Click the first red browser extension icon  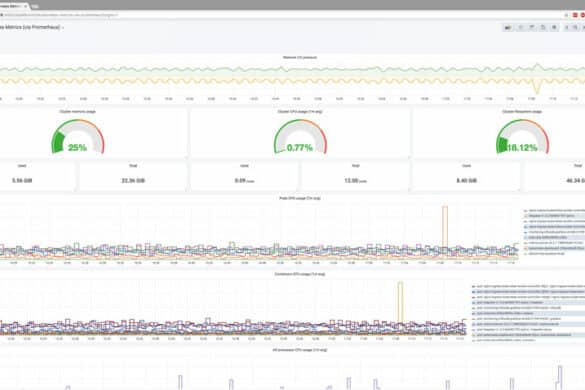[x=575, y=15]
